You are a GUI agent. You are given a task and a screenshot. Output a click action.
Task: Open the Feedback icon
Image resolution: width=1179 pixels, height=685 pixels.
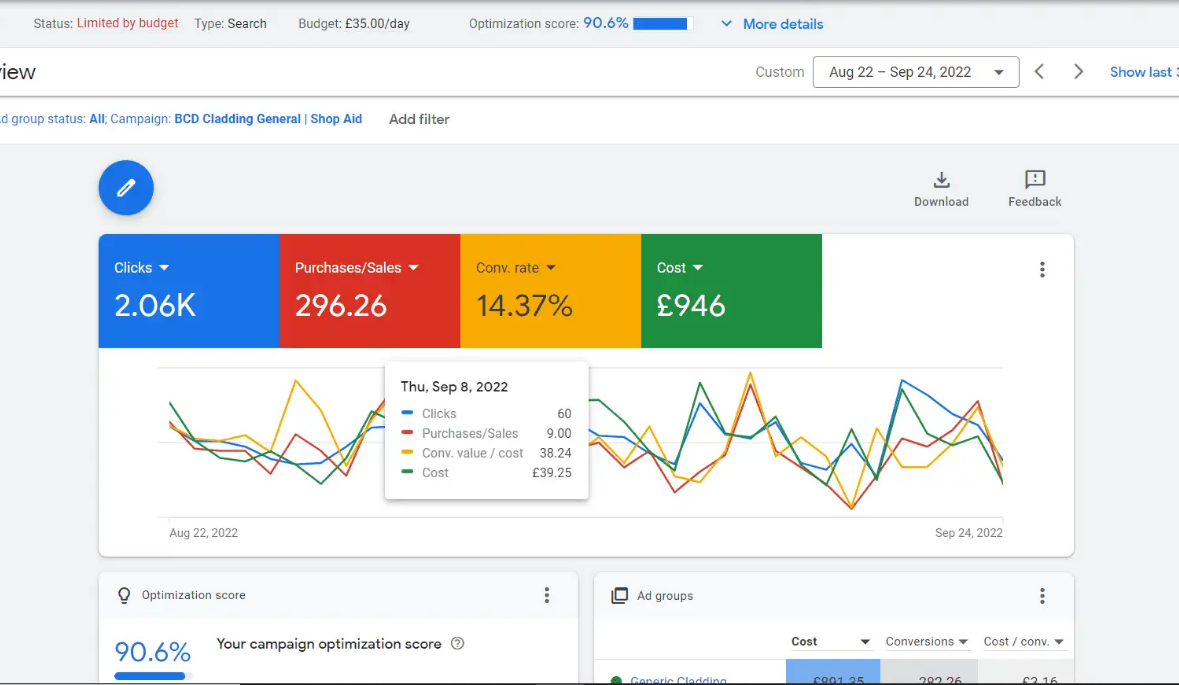[1035, 179]
